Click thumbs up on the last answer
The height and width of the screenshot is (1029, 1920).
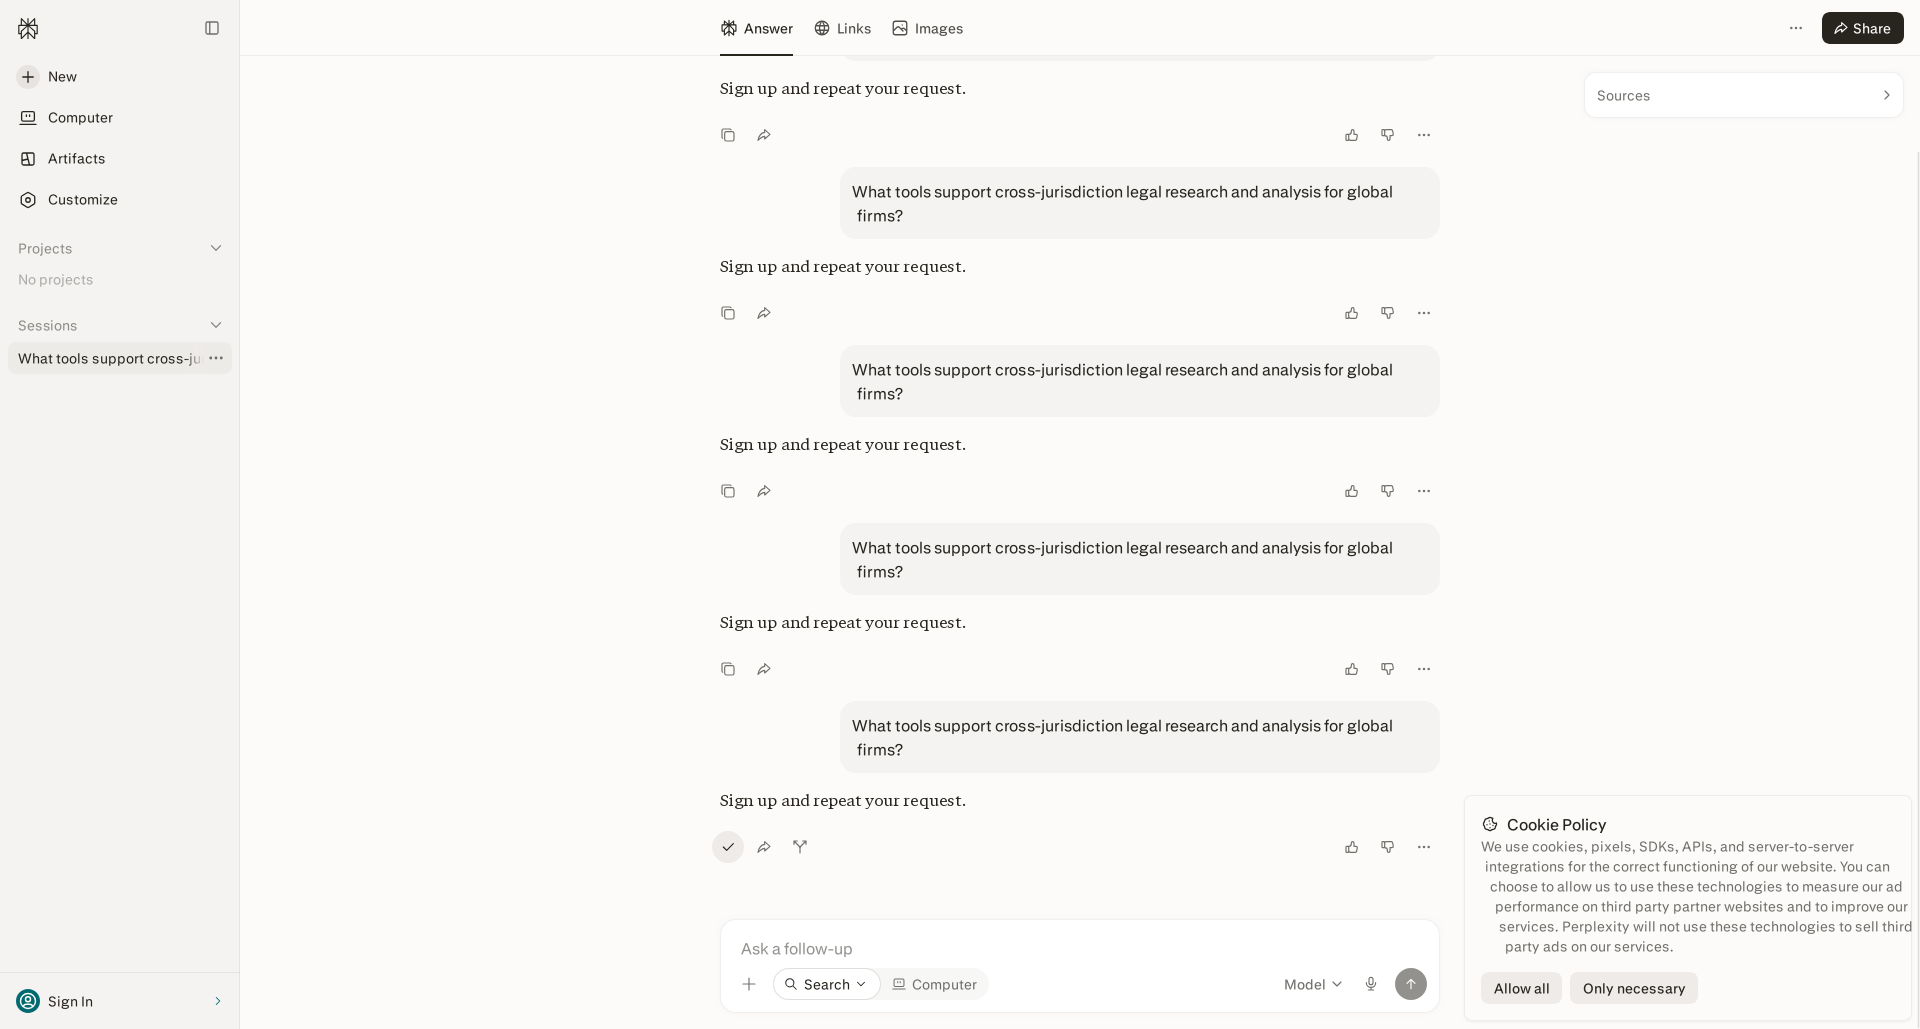1352,847
